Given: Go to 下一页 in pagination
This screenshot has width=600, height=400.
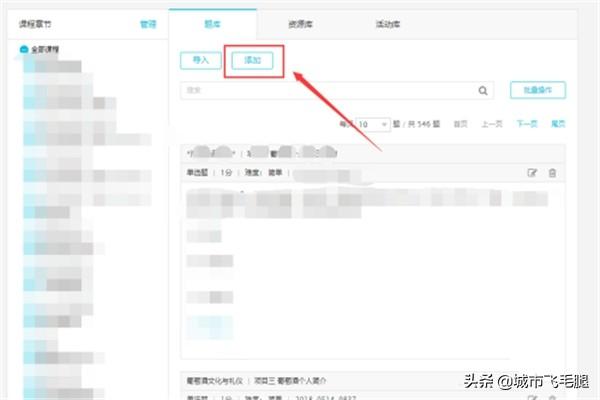Looking at the screenshot, I should coord(527,124).
